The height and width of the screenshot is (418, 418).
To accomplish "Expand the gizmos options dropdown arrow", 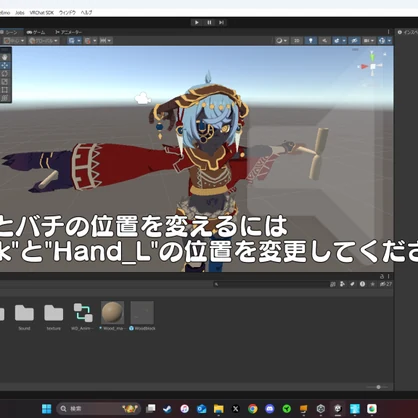I will (x=389, y=41).
